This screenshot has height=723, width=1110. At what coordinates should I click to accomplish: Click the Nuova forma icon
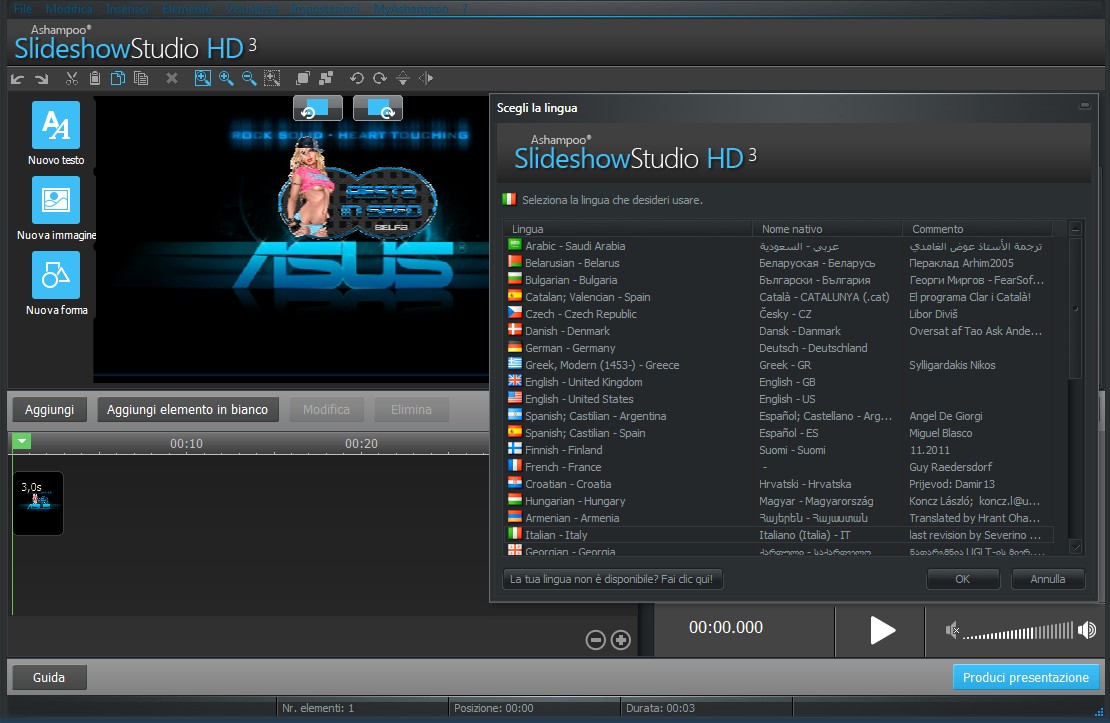(x=56, y=275)
